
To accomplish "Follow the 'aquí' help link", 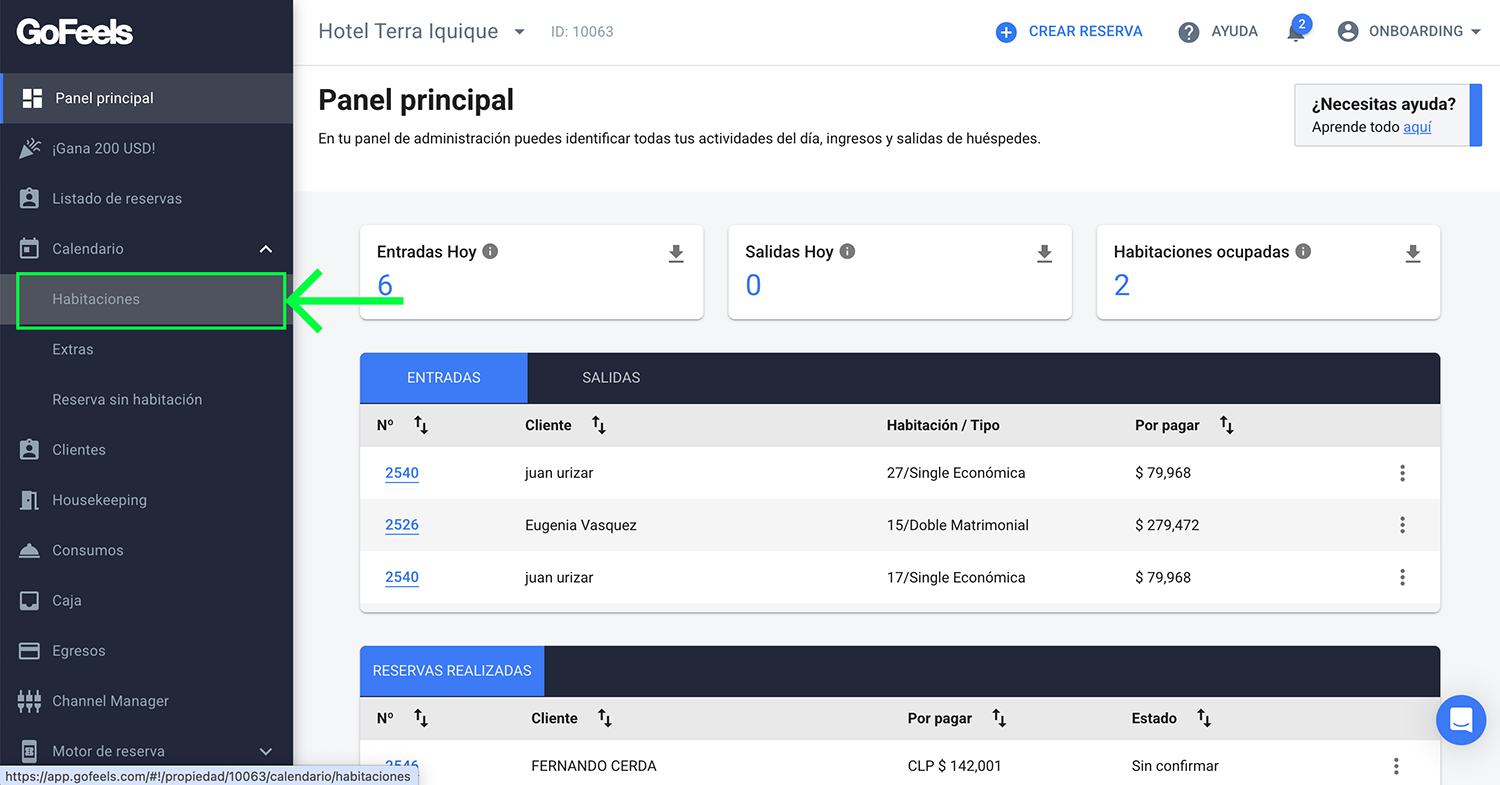I will click(1417, 127).
